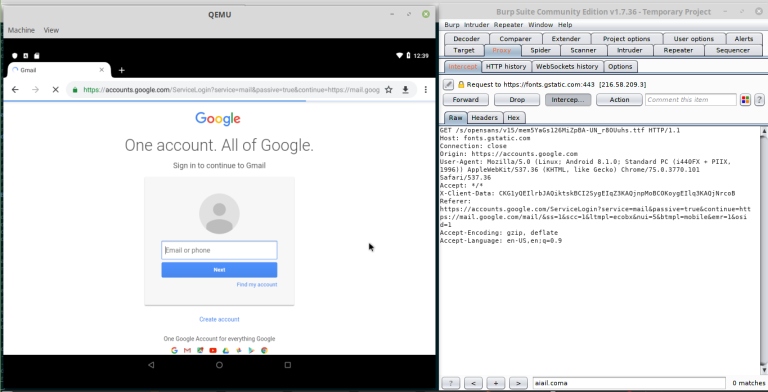
Task: Click Create account link
Action: click(219, 319)
